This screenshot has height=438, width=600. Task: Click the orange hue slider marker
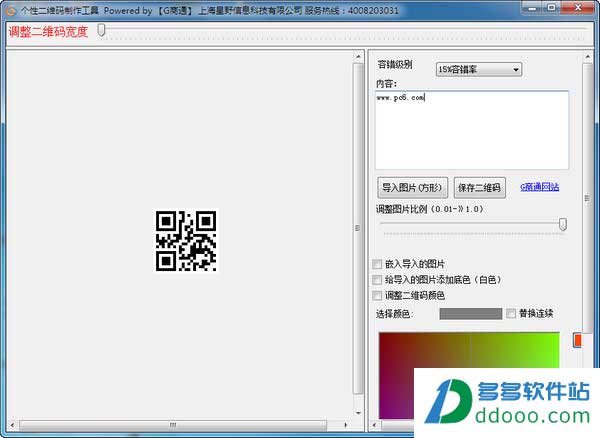(x=577, y=340)
